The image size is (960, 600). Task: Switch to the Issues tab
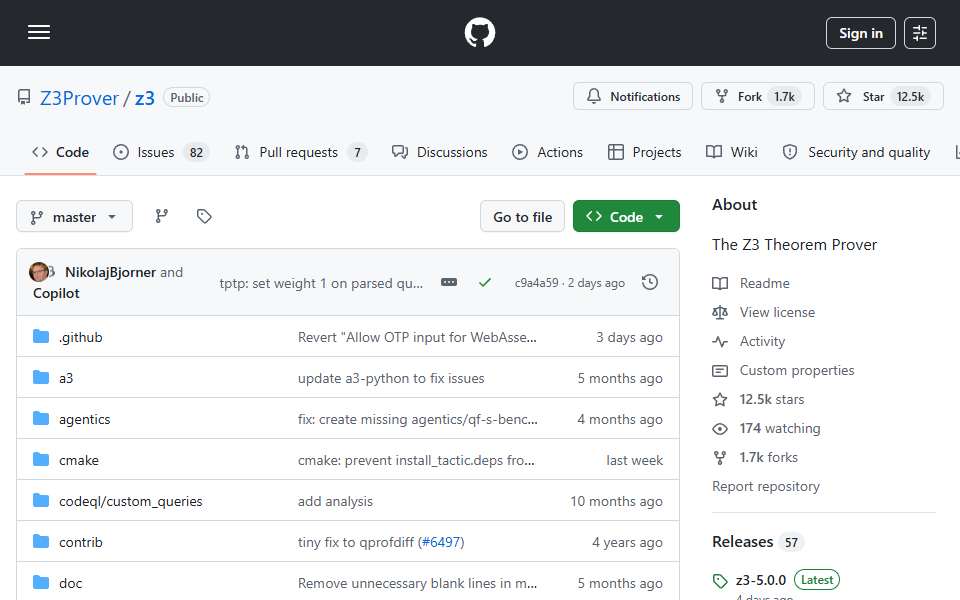[160, 152]
